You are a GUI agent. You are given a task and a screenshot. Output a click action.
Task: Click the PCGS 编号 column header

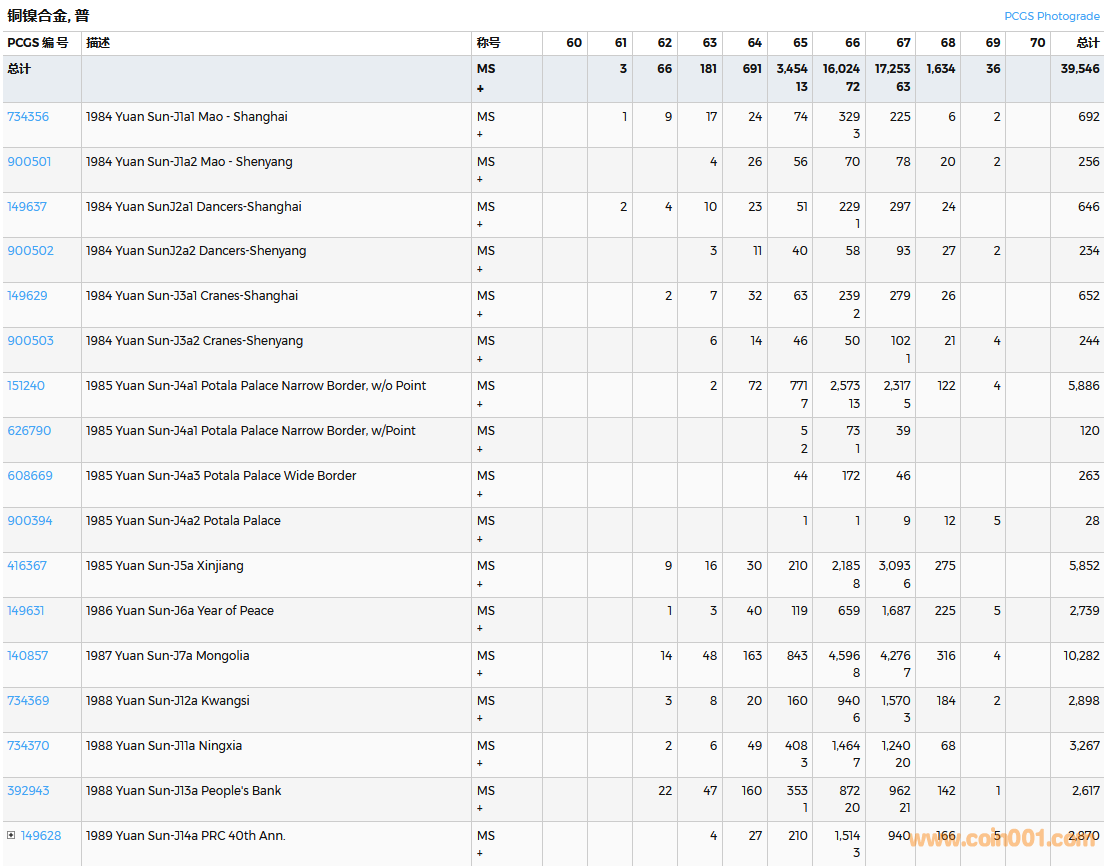click(x=38, y=43)
